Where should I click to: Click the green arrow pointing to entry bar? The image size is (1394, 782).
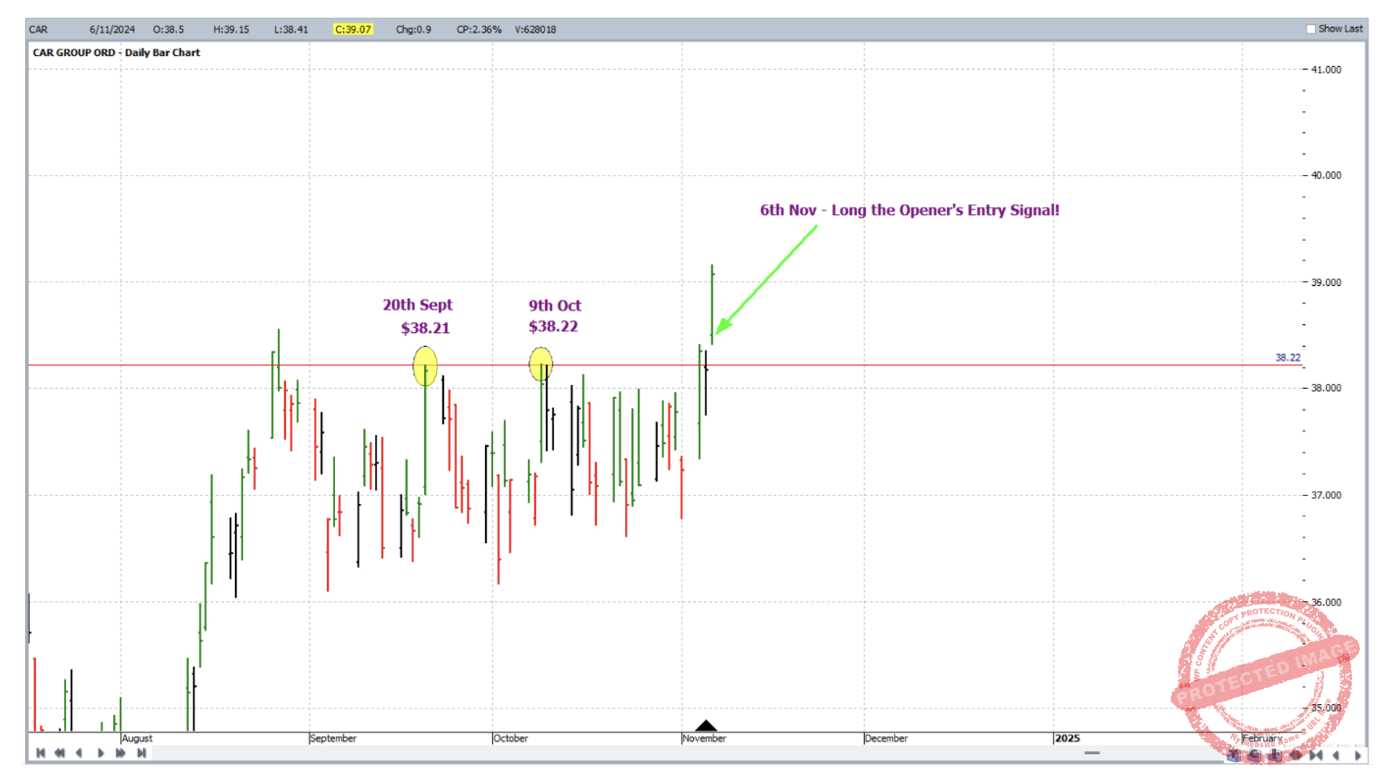click(766, 278)
